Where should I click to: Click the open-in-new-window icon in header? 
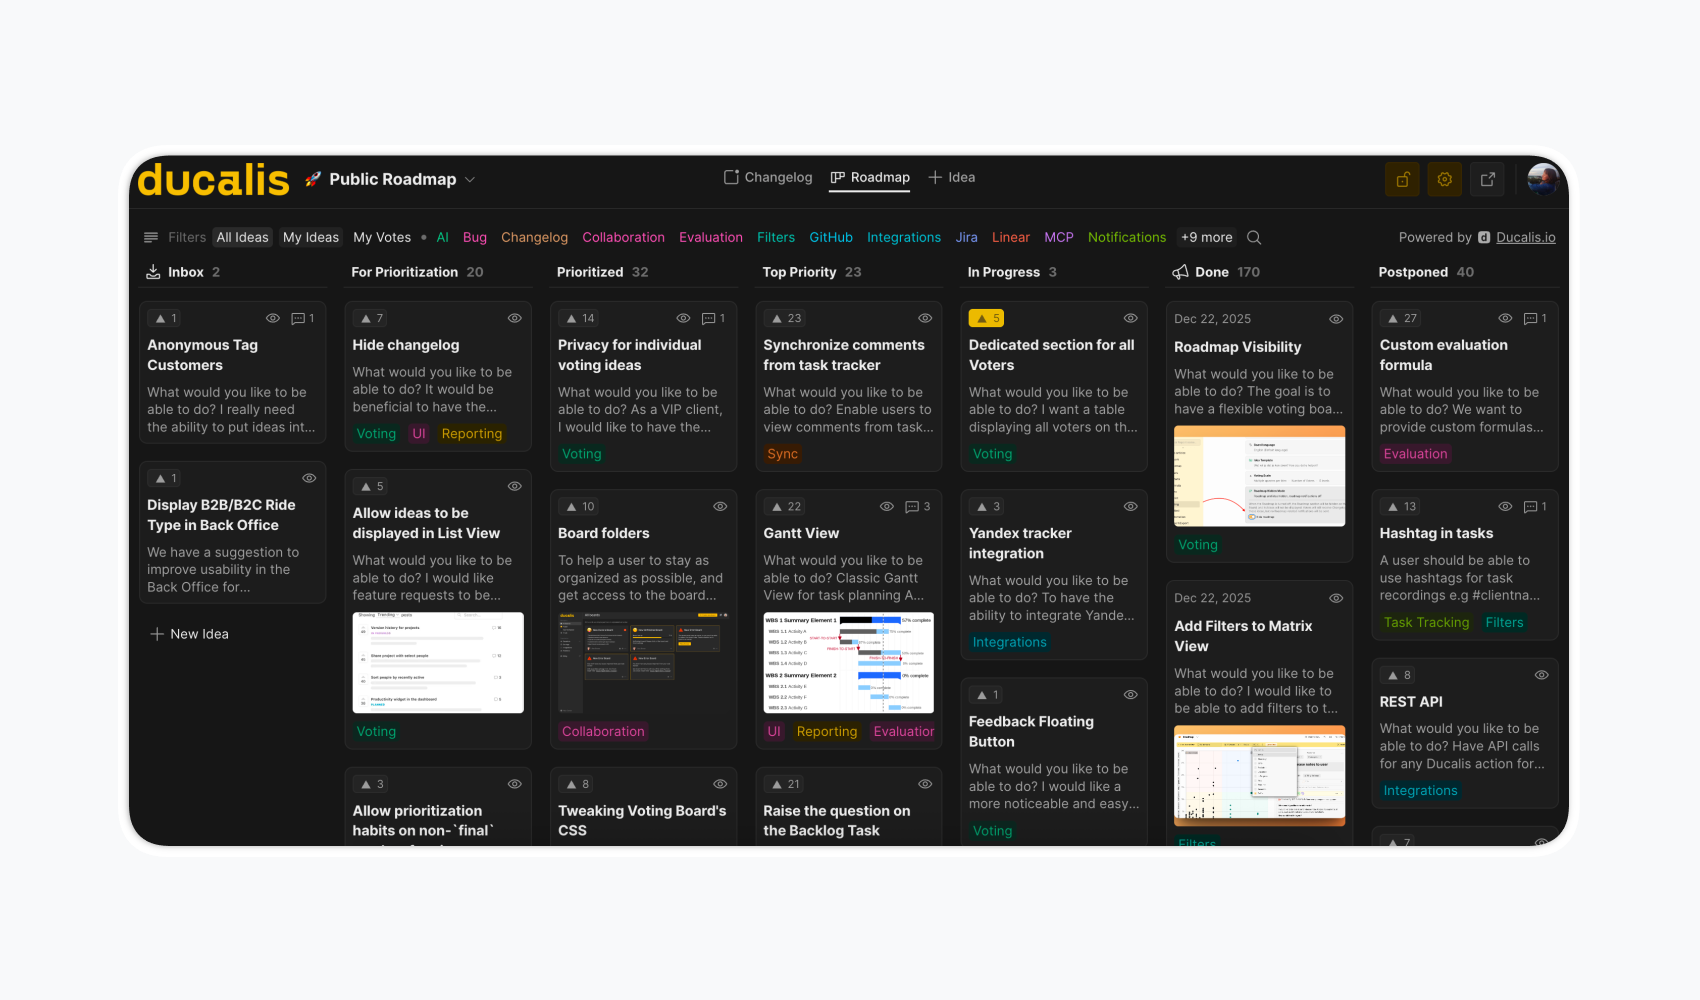(x=1488, y=179)
